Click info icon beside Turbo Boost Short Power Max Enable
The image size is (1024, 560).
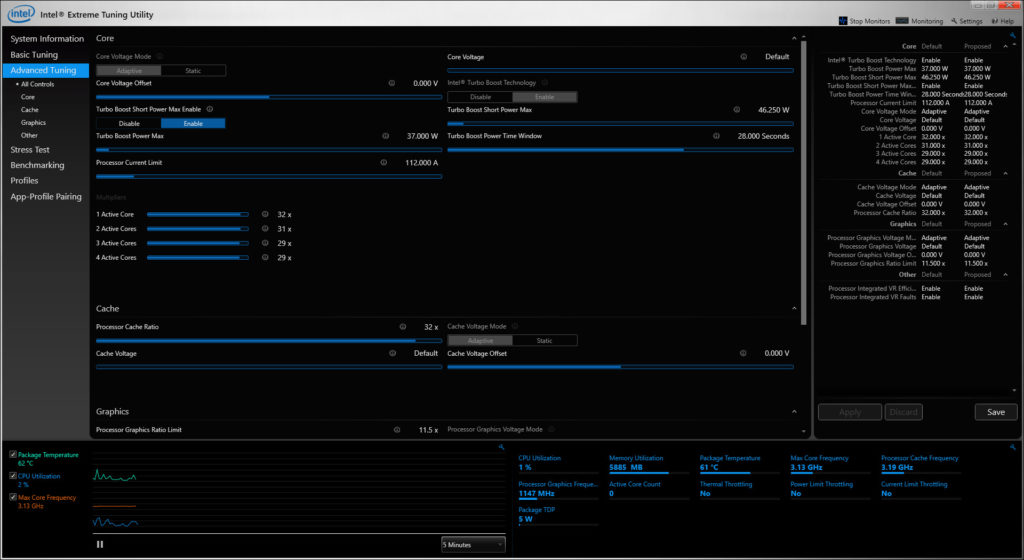pyautogui.click(x=210, y=109)
